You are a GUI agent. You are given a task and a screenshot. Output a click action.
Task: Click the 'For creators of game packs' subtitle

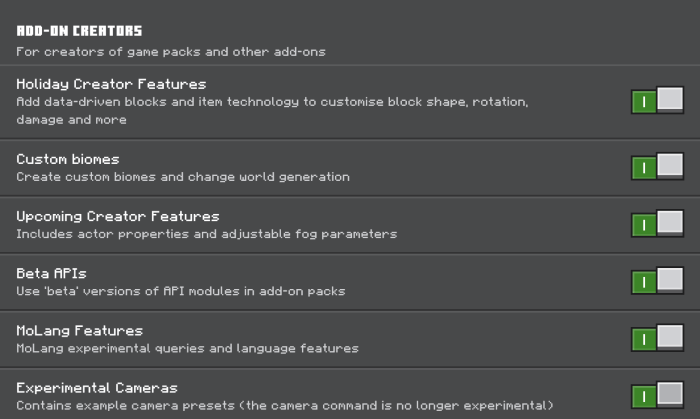point(171,51)
